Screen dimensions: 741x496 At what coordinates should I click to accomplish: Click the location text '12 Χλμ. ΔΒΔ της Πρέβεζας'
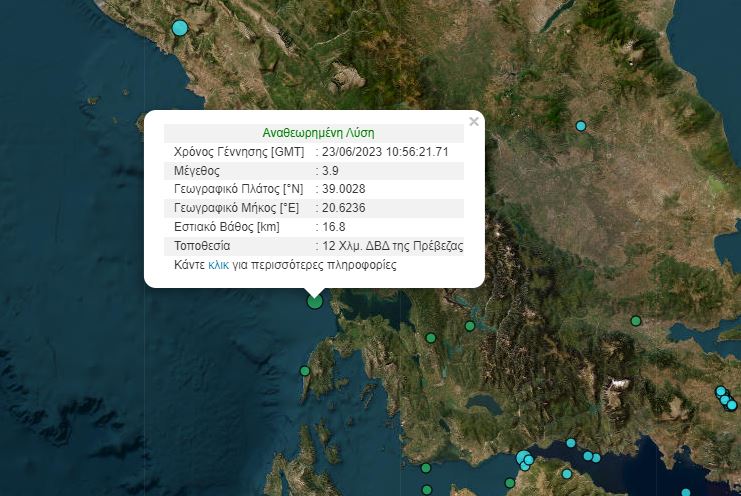click(x=393, y=246)
